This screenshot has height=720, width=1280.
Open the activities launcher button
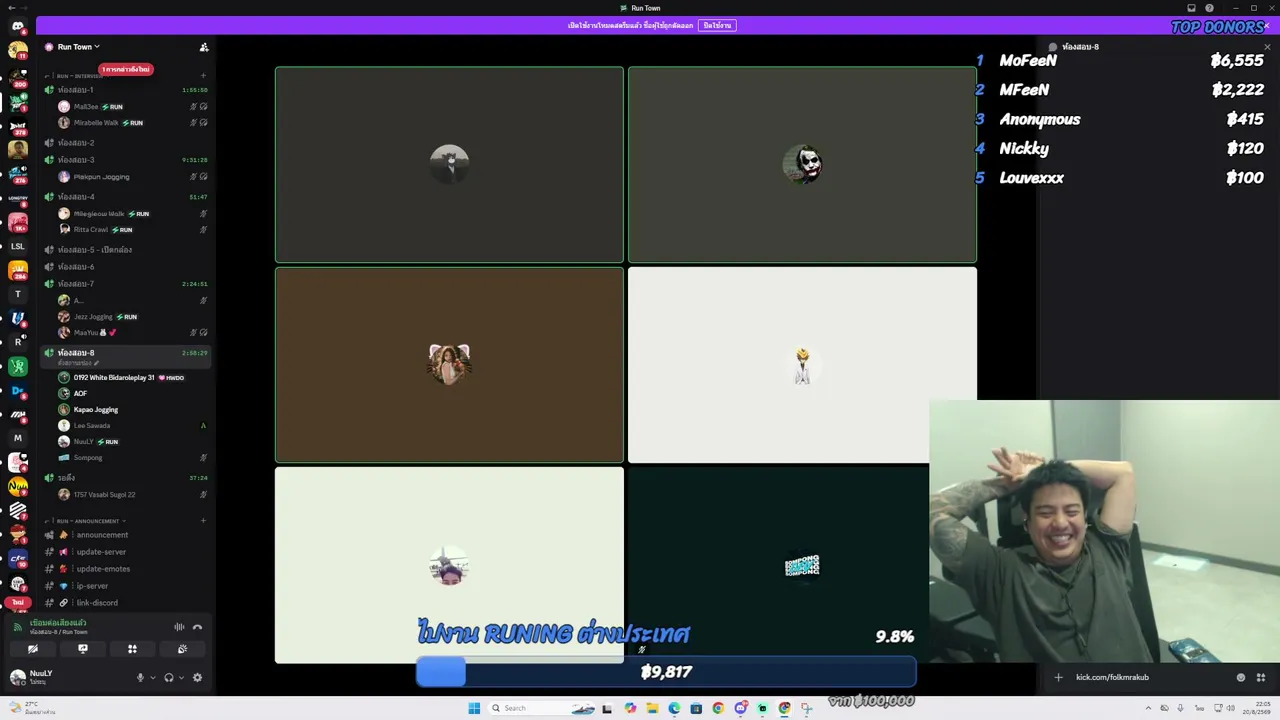132,649
